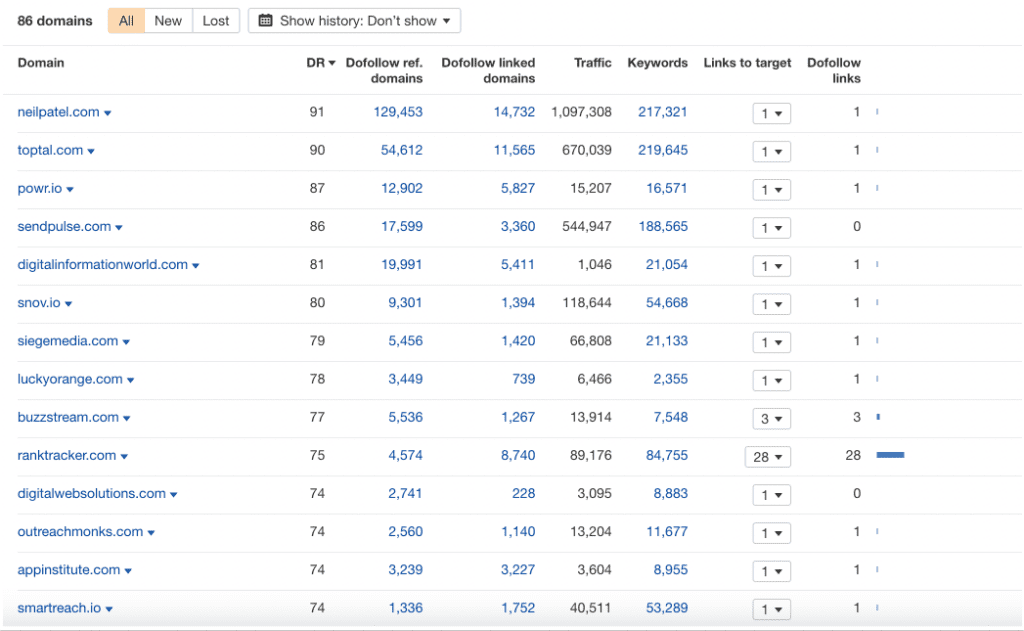Click the 86 domains count label
This screenshot has width=1024, height=631.
pos(55,21)
